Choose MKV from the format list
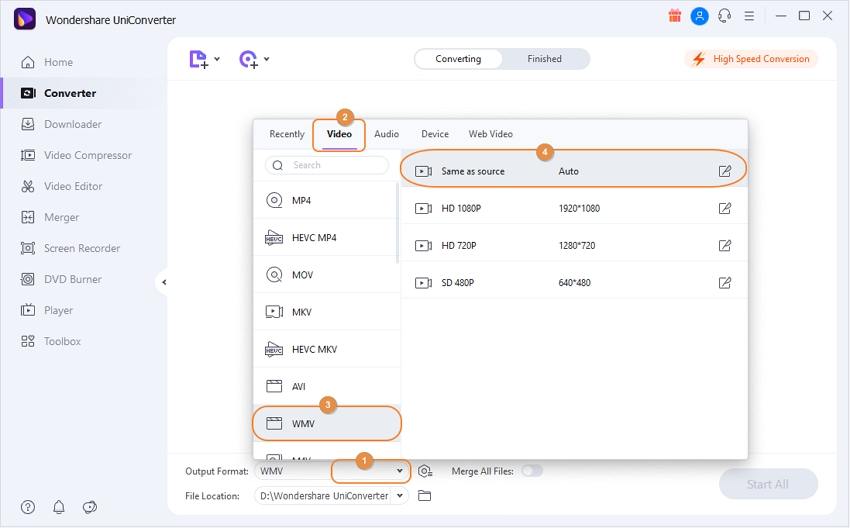The height and width of the screenshot is (528, 850). point(326,312)
